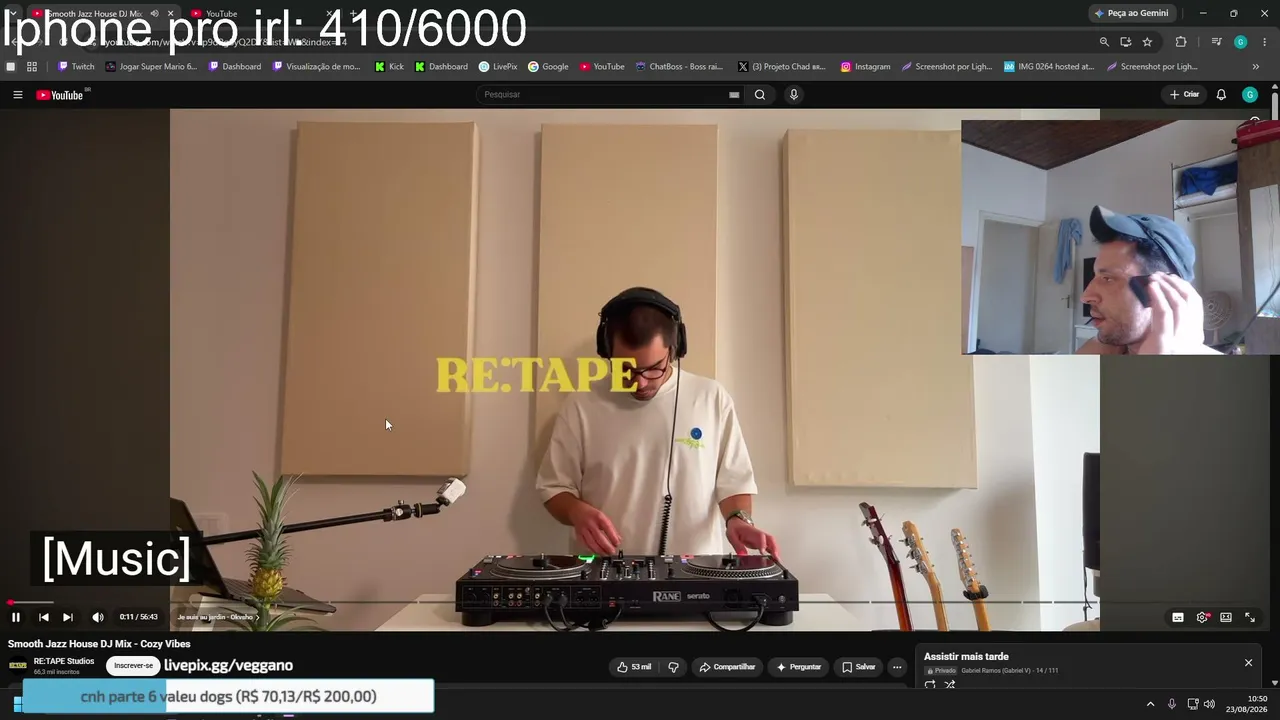The height and width of the screenshot is (720, 1280).
Task: Click the Salvar button
Action: [x=859, y=667]
